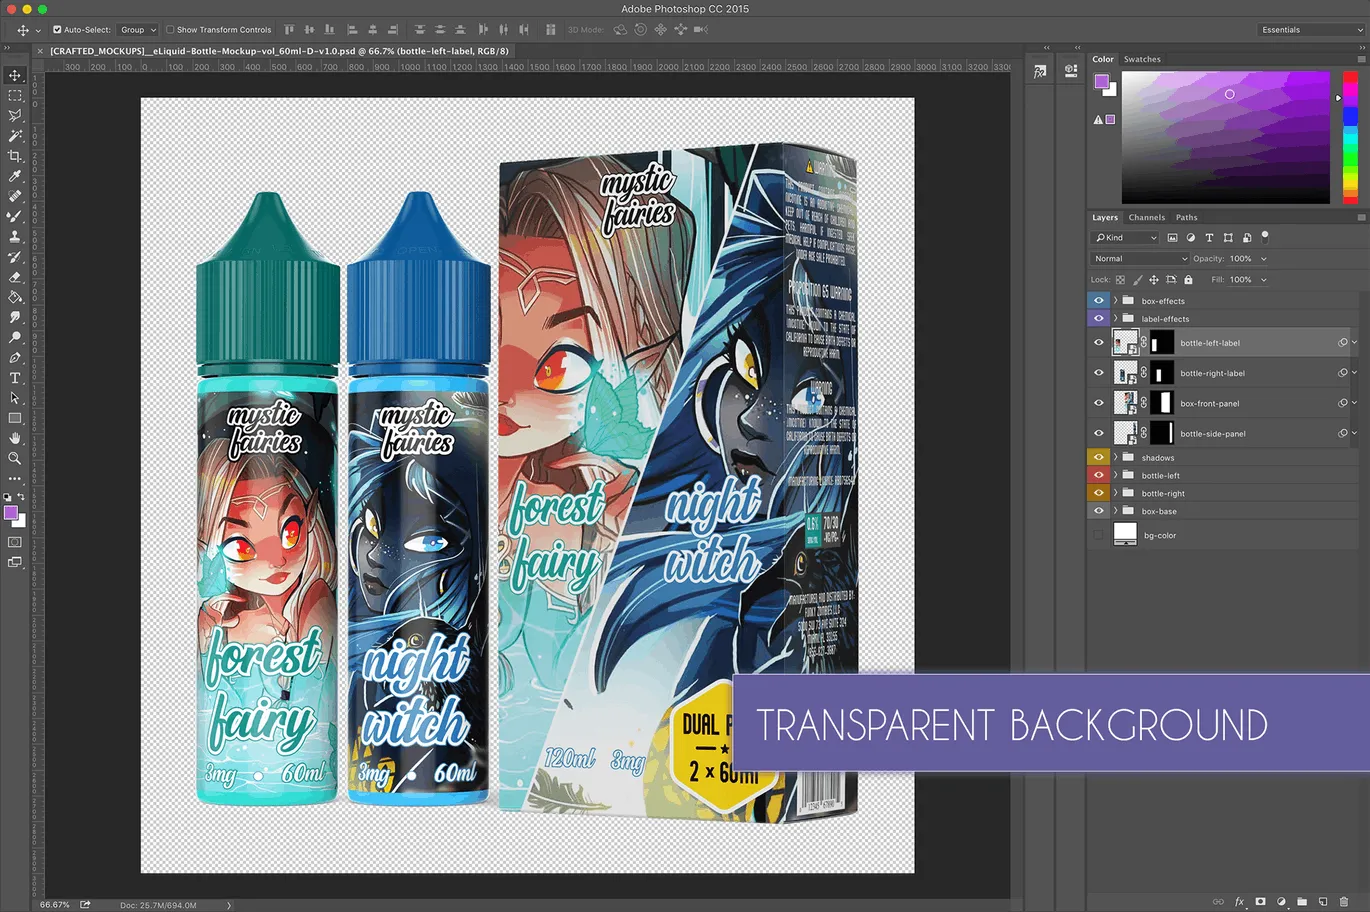Select the Move tool

coord(14,75)
